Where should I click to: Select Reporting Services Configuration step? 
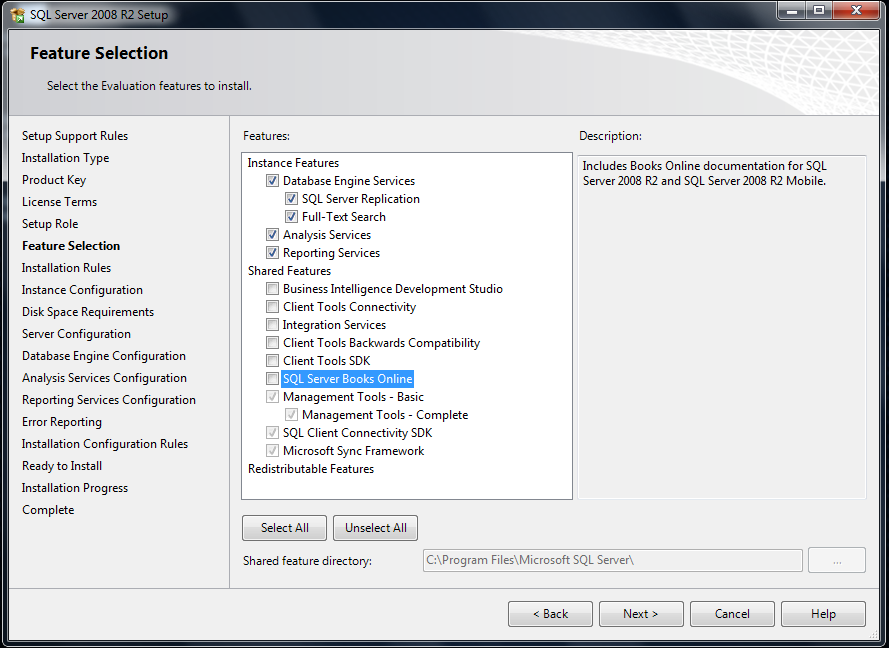point(109,400)
